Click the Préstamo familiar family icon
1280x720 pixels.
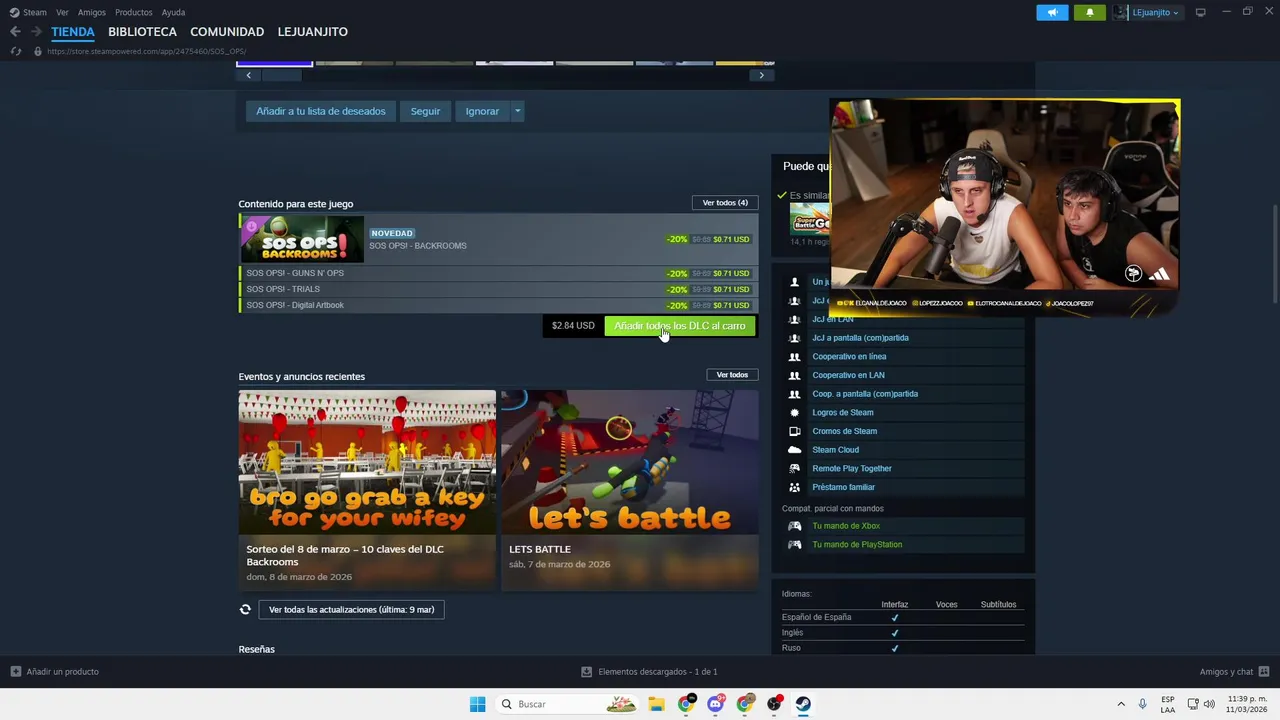[x=795, y=487]
